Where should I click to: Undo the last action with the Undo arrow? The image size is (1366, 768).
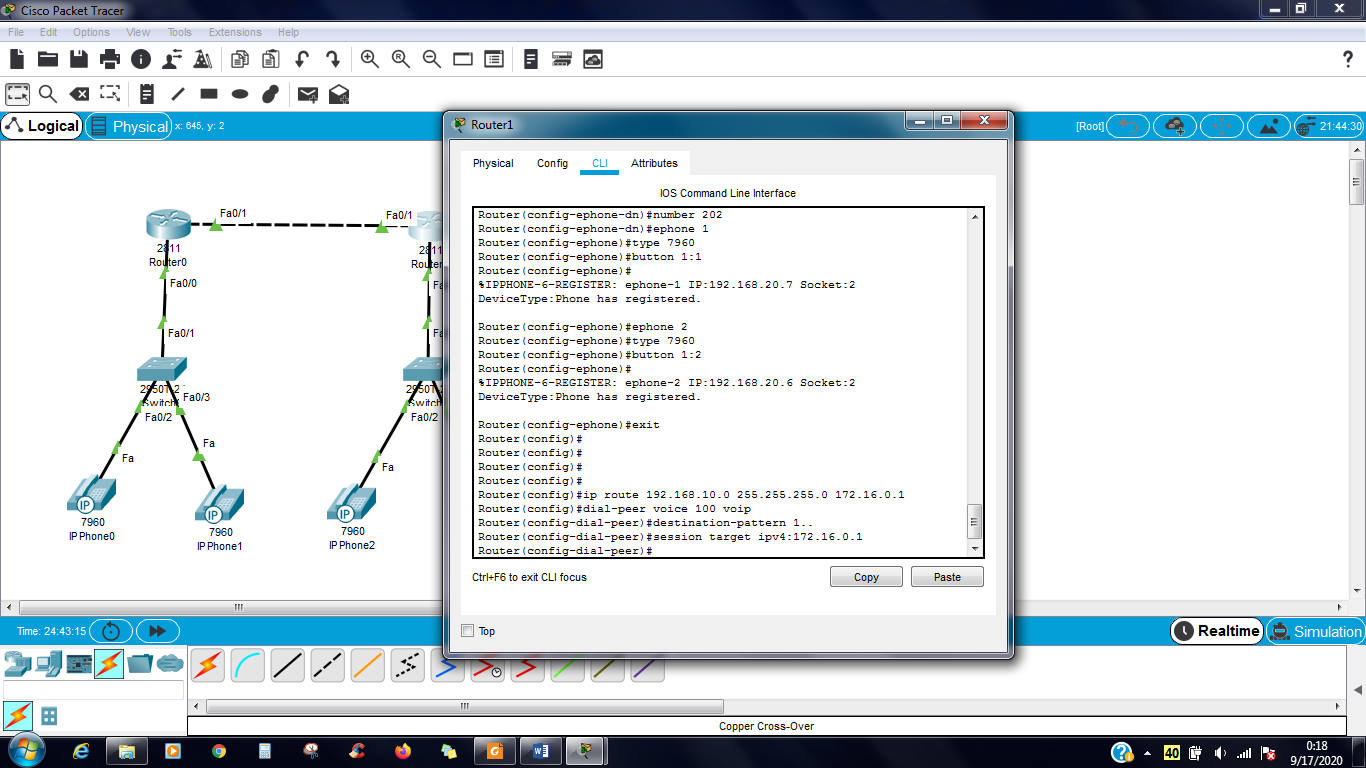tap(302, 59)
